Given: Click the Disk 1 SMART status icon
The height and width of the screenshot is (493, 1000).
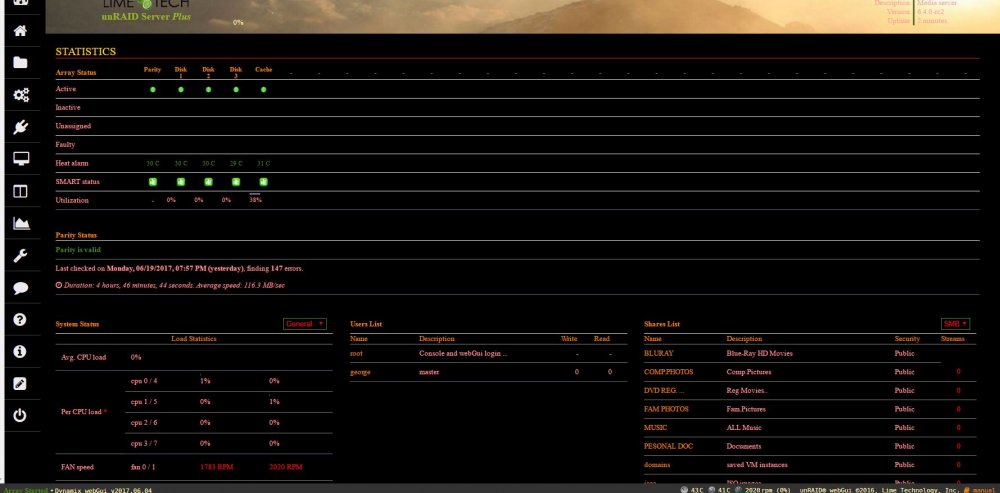Looking at the screenshot, I should click(180, 182).
